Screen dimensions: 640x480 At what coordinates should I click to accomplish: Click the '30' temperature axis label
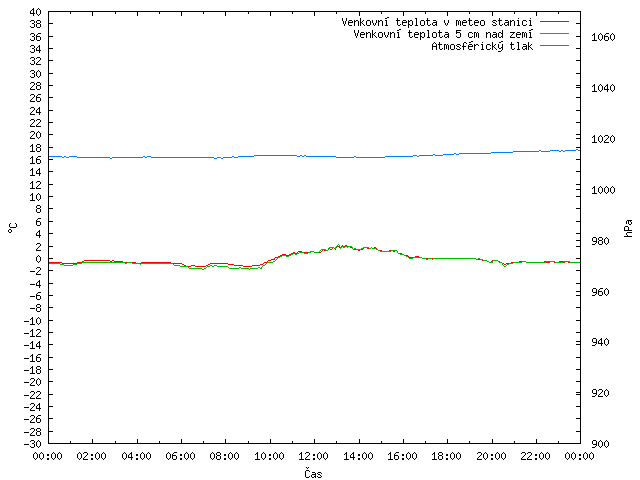[x=36, y=74]
